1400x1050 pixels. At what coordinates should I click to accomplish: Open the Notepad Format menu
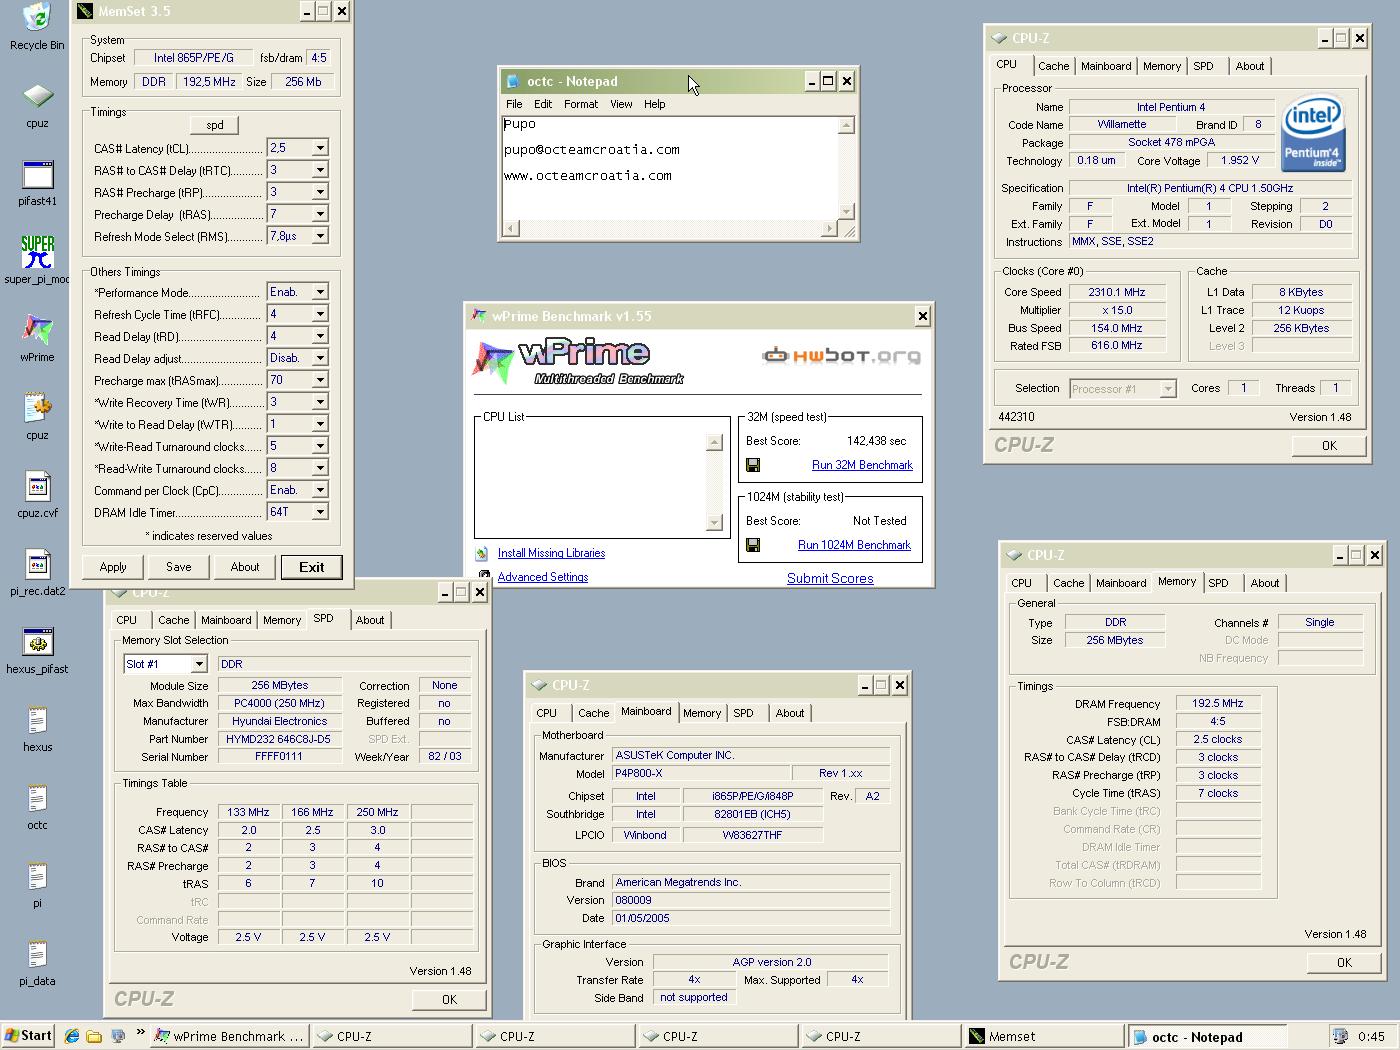[581, 104]
